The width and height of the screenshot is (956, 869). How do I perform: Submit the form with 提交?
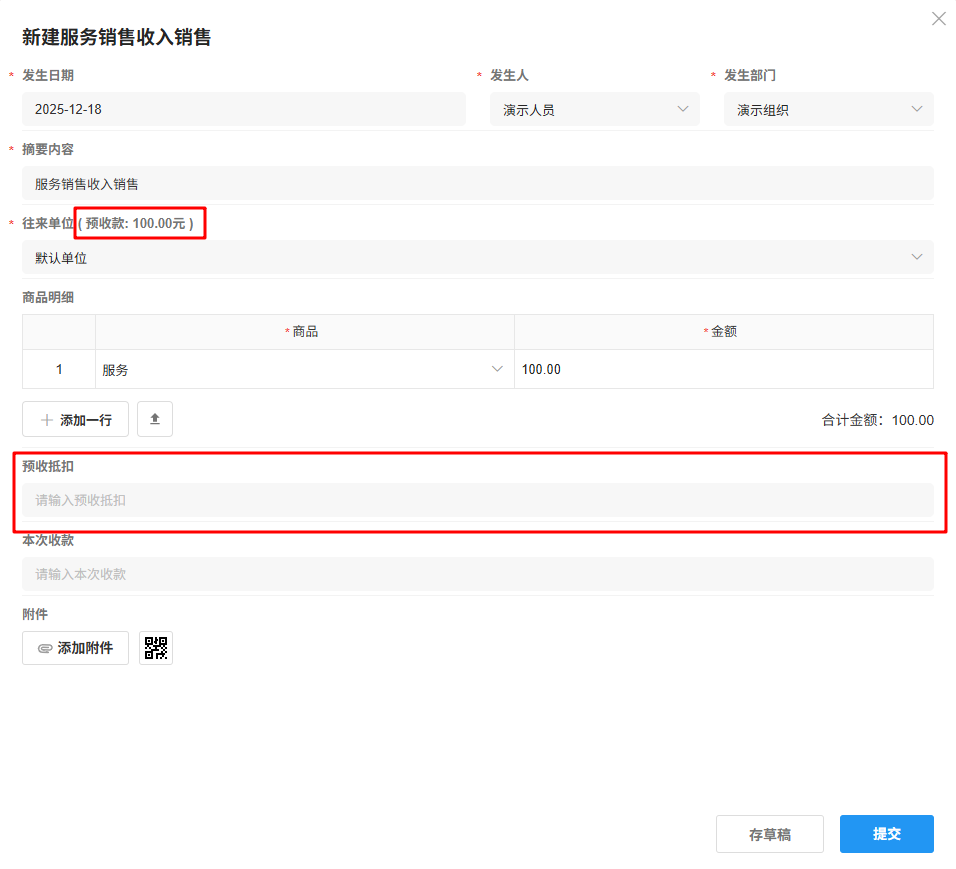[886, 834]
